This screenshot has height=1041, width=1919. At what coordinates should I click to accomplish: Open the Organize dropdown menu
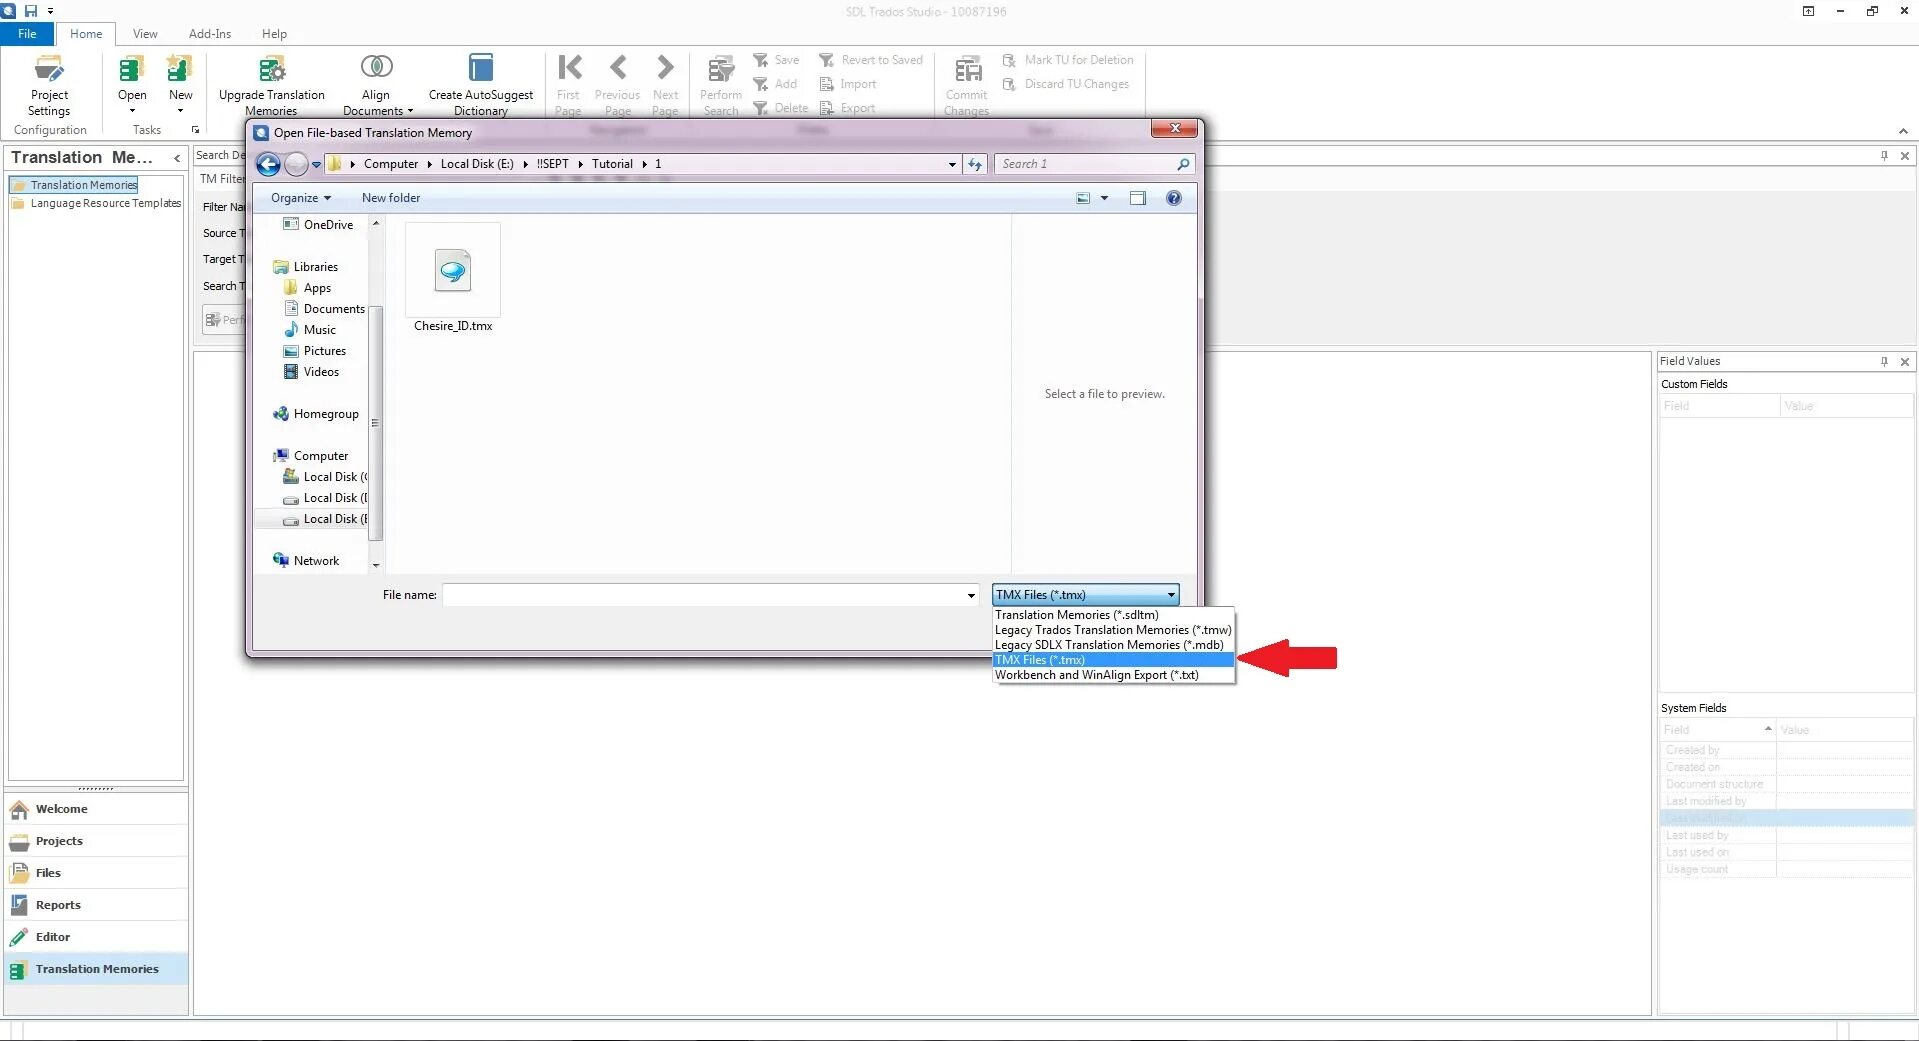coord(300,198)
